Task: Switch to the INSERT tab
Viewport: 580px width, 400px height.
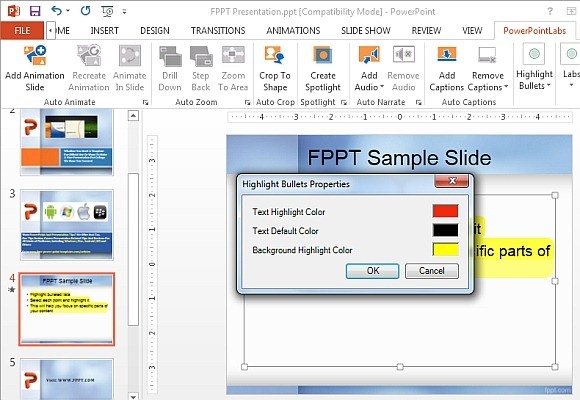Action: coord(105,31)
